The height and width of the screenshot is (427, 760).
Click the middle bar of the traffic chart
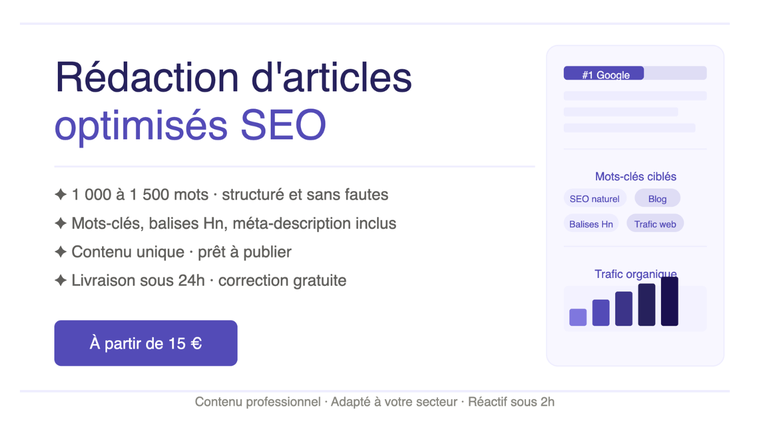[623, 309]
